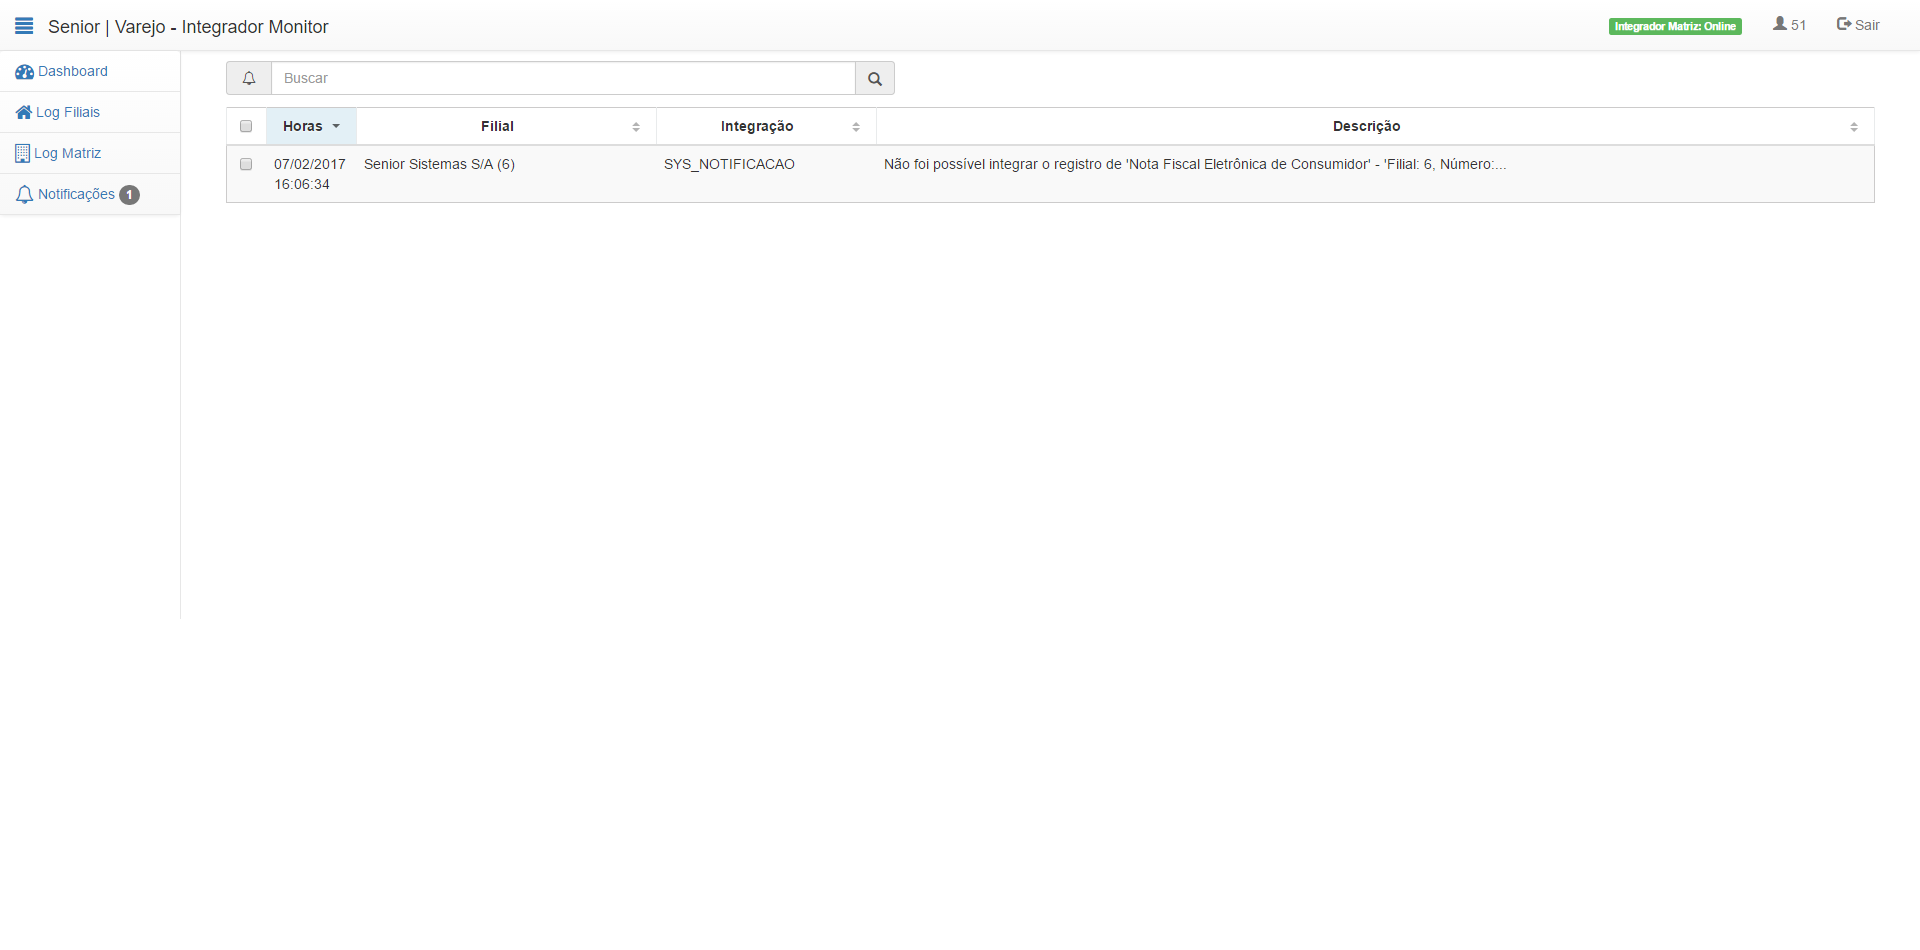
Task: Click the bell button beside search field
Action: pyautogui.click(x=249, y=78)
